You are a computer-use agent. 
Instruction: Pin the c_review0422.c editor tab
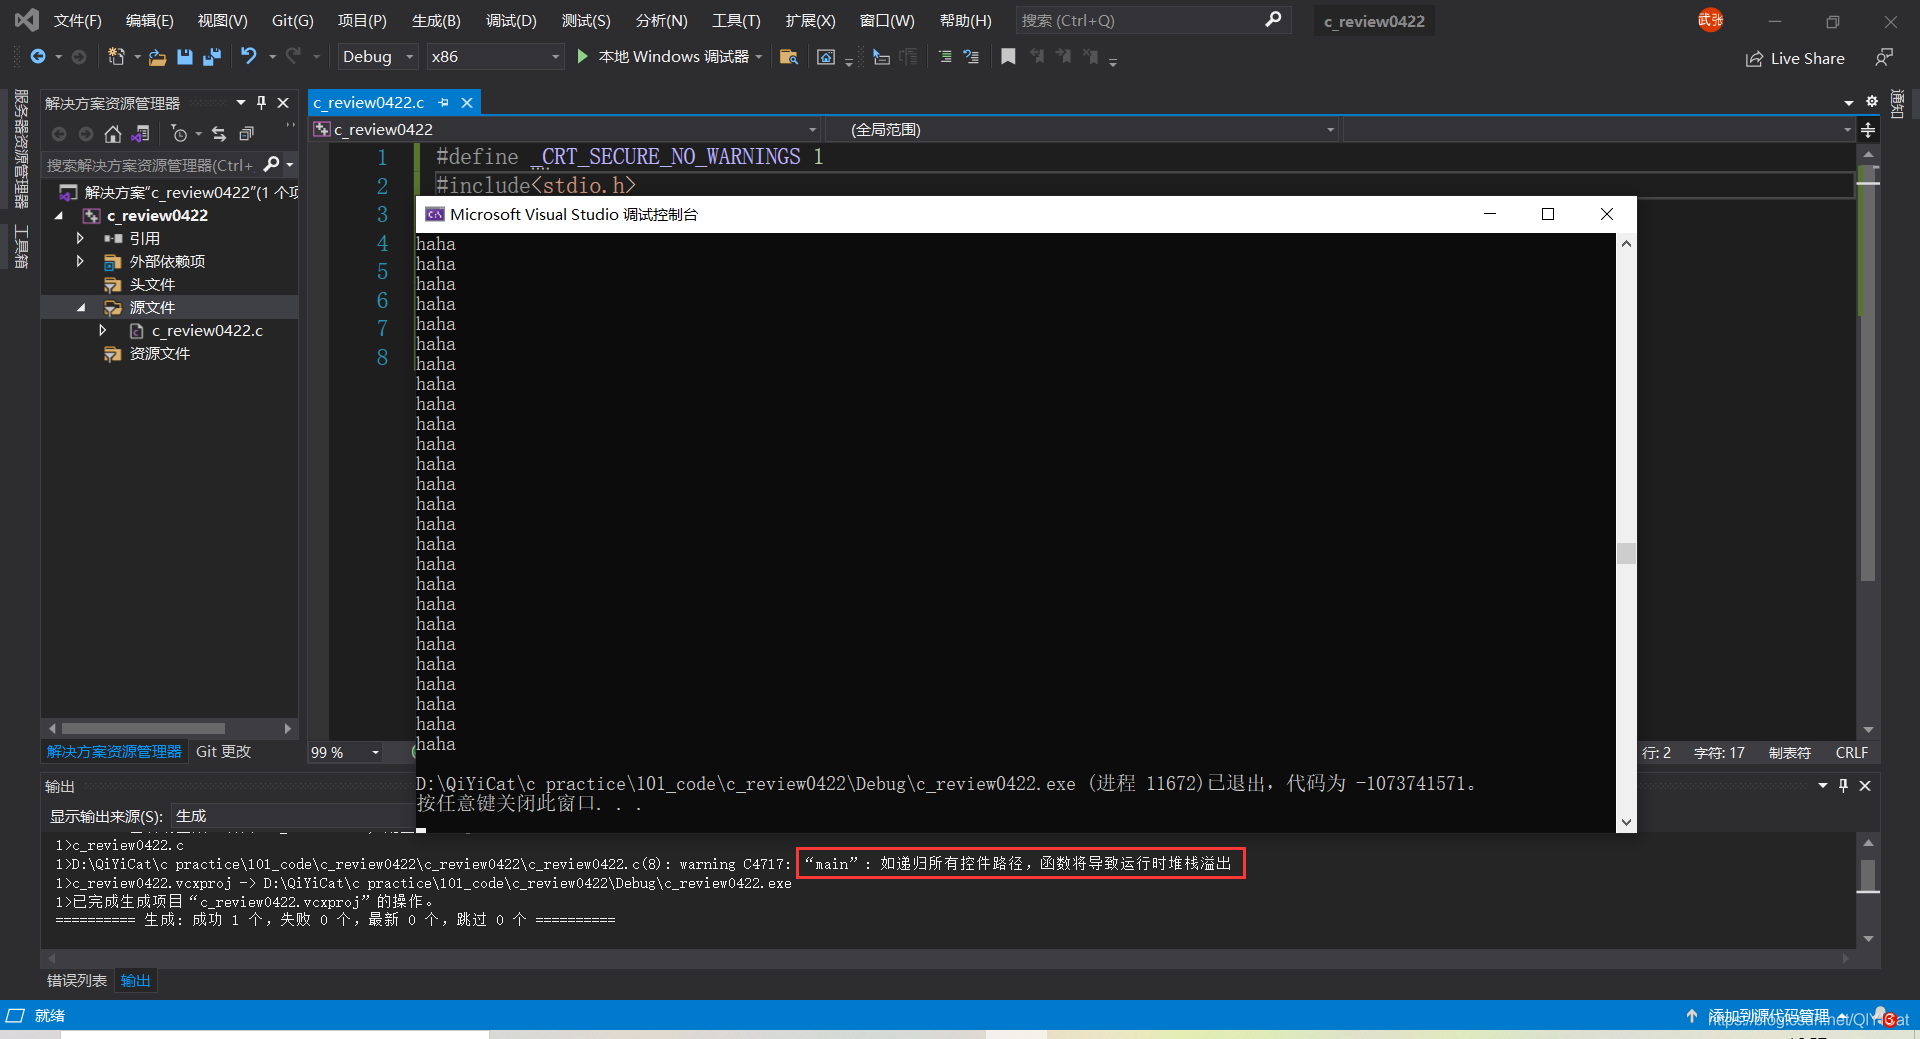click(x=443, y=102)
